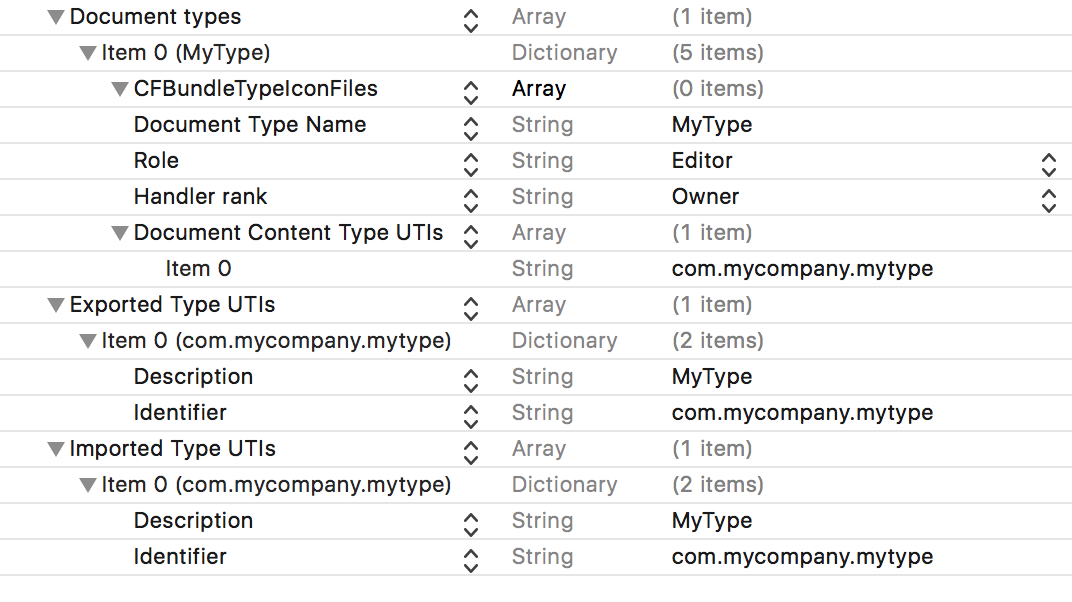The height and width of the screenshot is (602, 1072).
Task: Collapse the CFBundleTypeIconFiles disclosure triangle
Action: coord(120,90)
